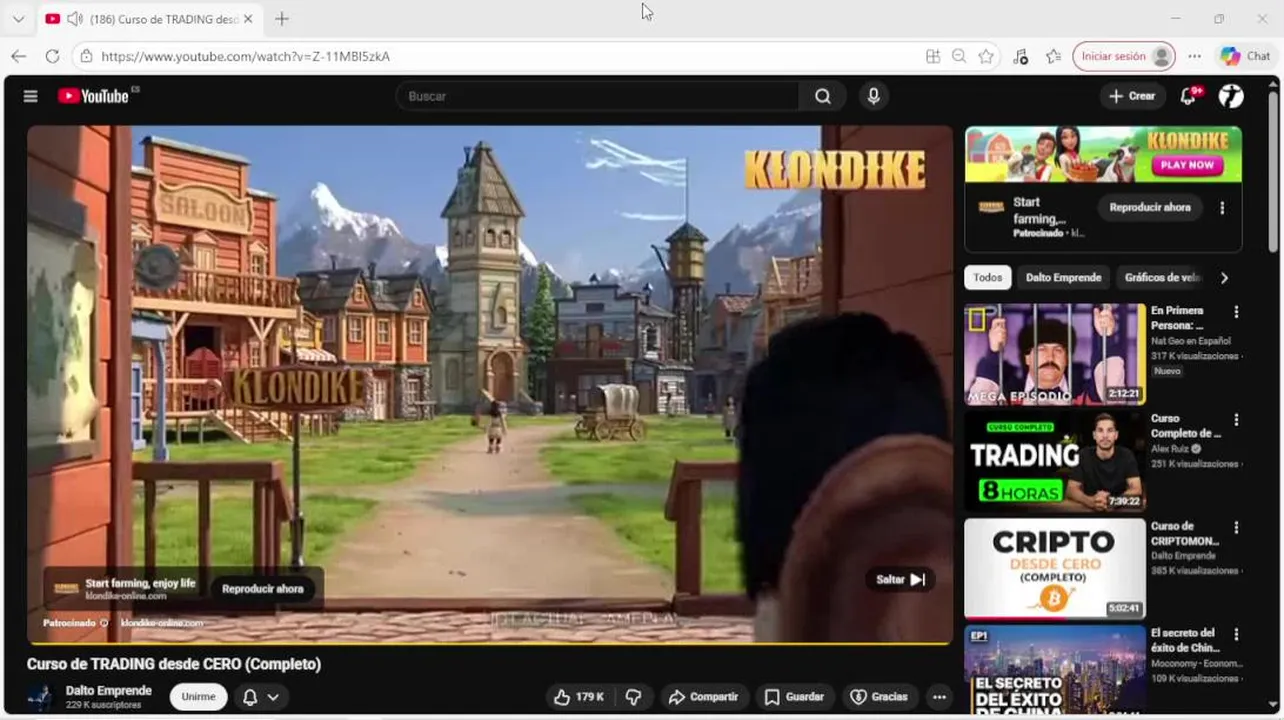Open the account avatar menu
The height and width of the screenshot is (720, 1284).
pyautogui.click(x=1231, y=96)
